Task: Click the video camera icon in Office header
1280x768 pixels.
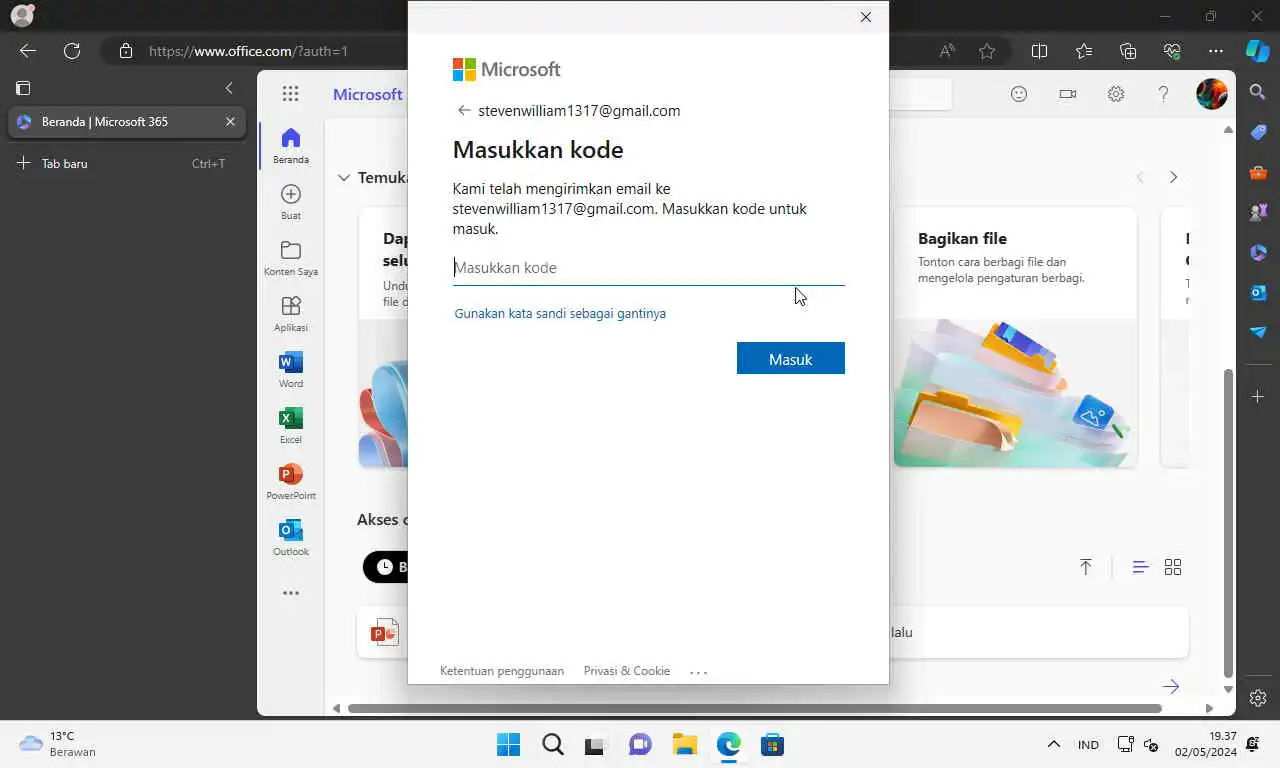Action: 1068,94
